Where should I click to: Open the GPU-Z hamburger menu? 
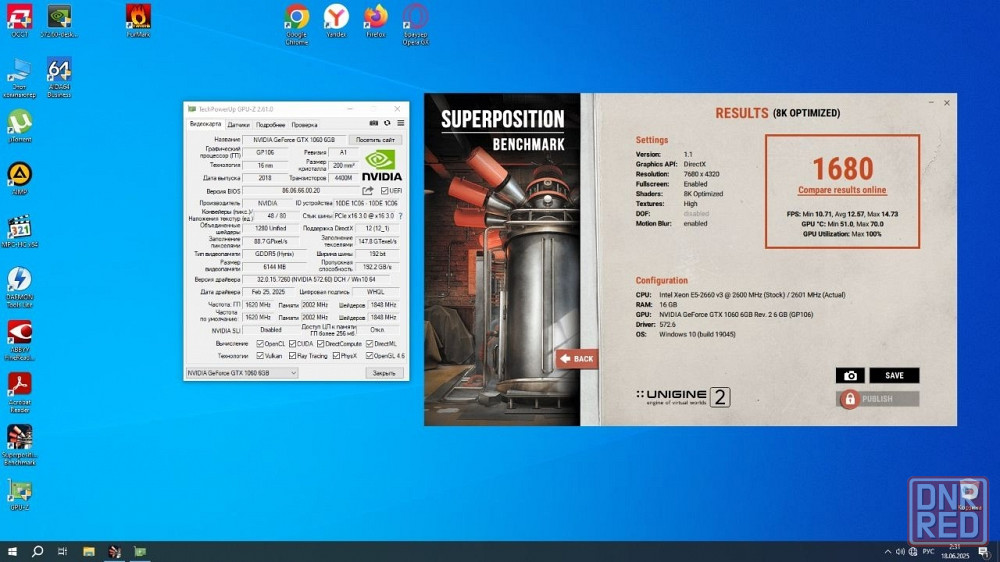[401, 123]
